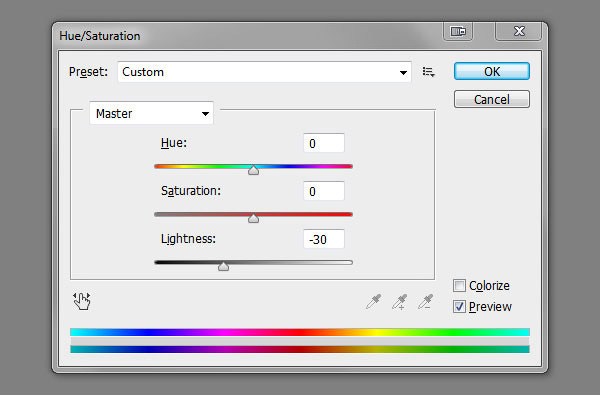Click the Preset dropdown arrow
The width and height of the screenshot is (600, 395).
coord(403,72)
